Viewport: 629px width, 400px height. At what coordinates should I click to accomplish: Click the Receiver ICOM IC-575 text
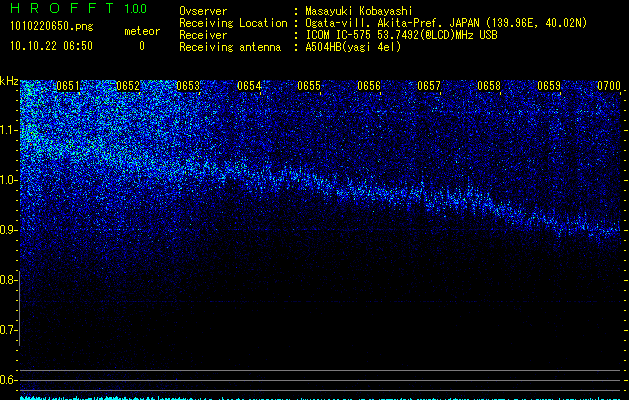click(x=401, y=35)
